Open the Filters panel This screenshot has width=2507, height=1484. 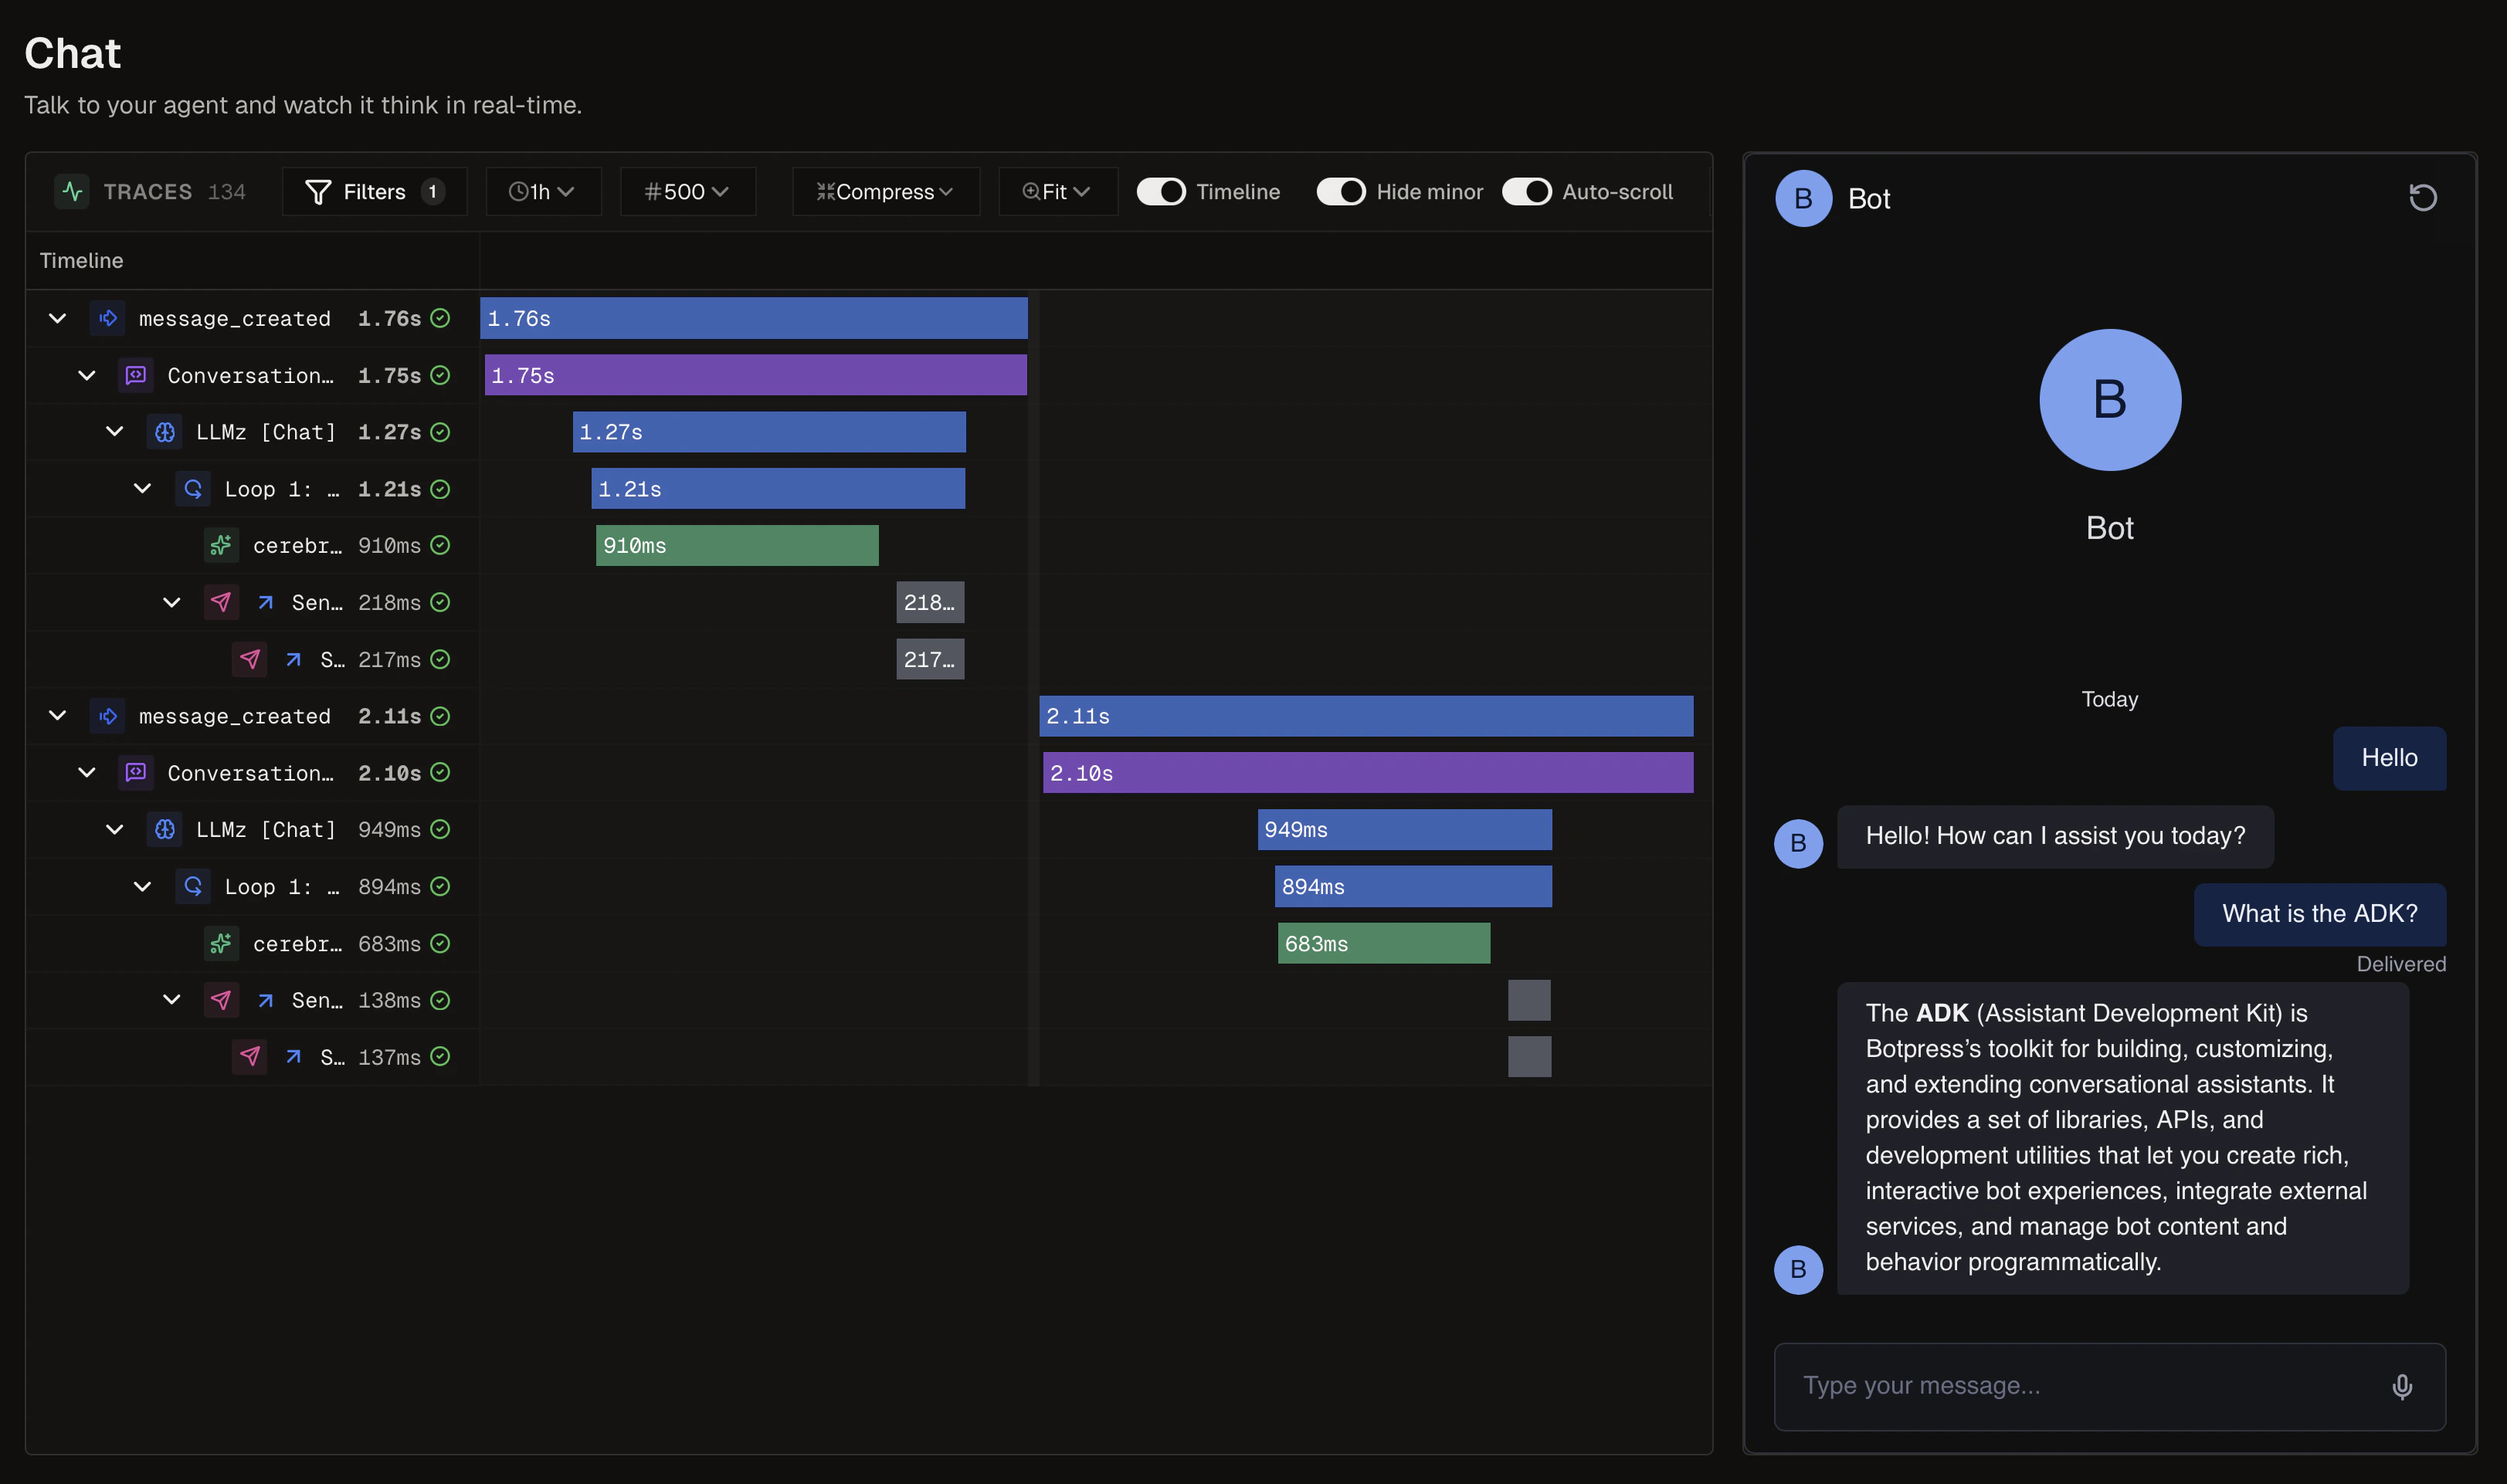click(374, 191)
